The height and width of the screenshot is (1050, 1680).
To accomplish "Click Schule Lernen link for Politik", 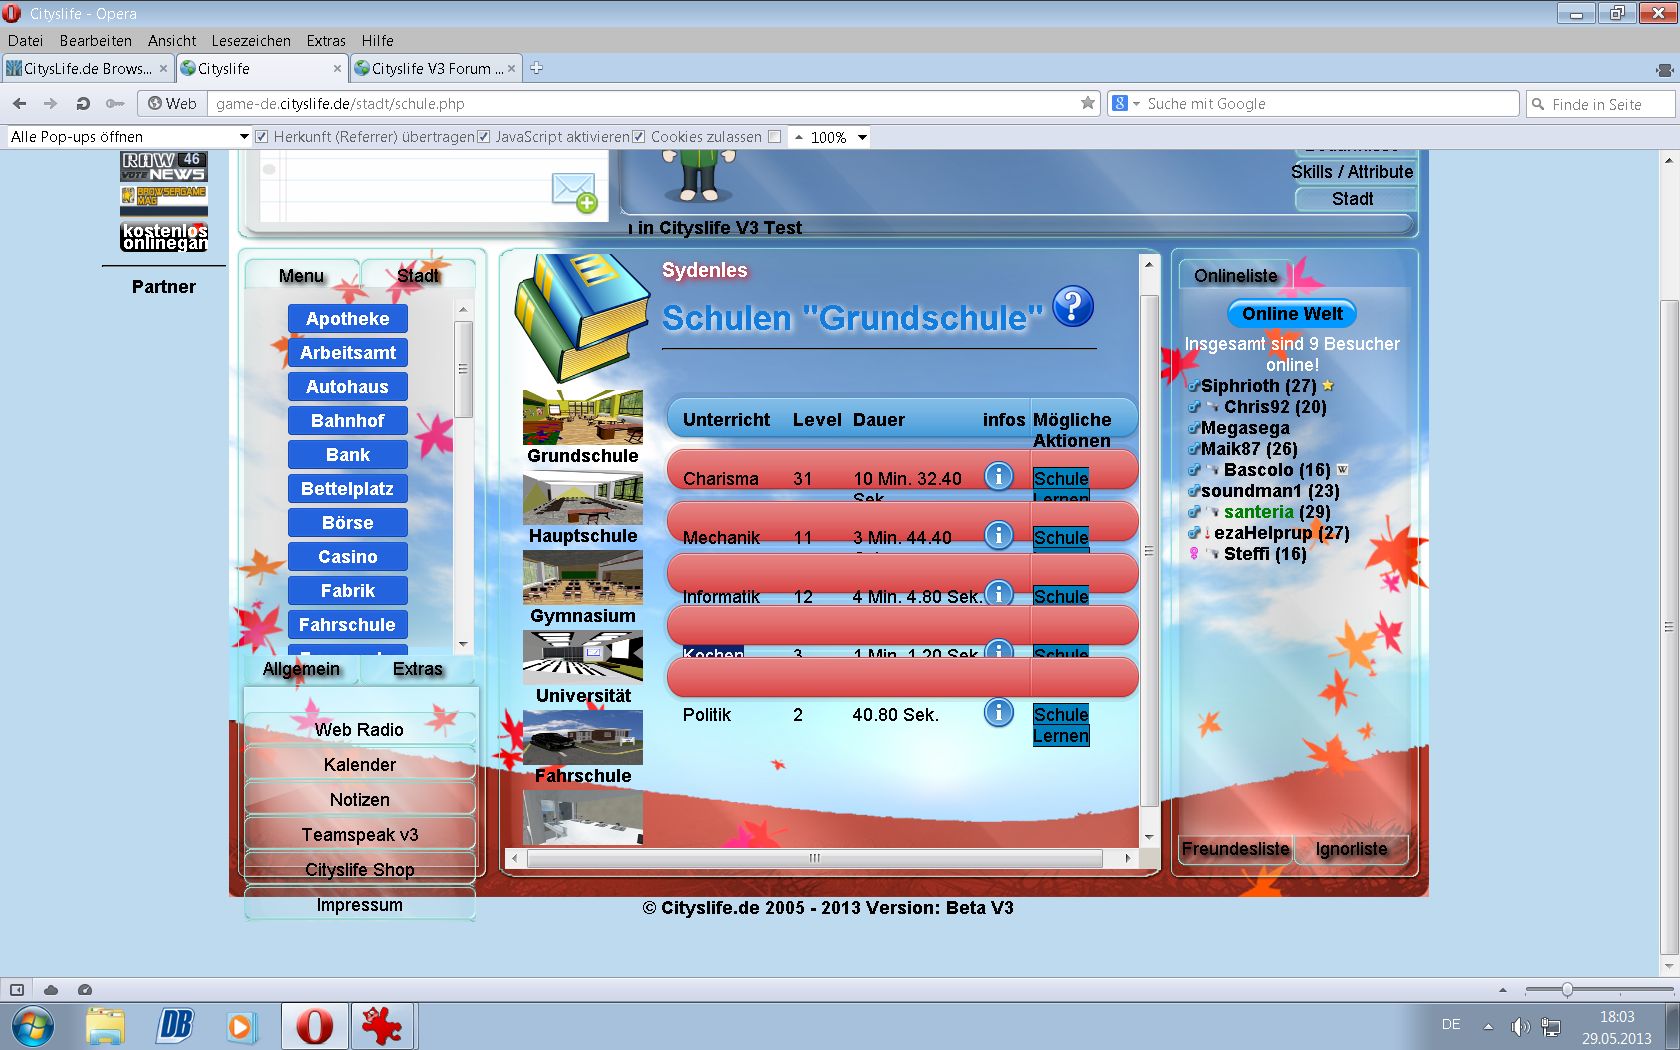I will [1060, 725].
